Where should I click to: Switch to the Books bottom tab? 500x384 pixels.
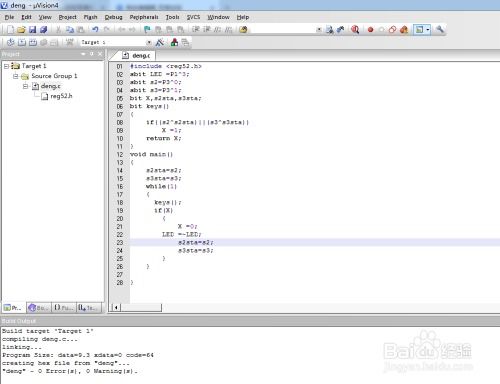point(39,307)
